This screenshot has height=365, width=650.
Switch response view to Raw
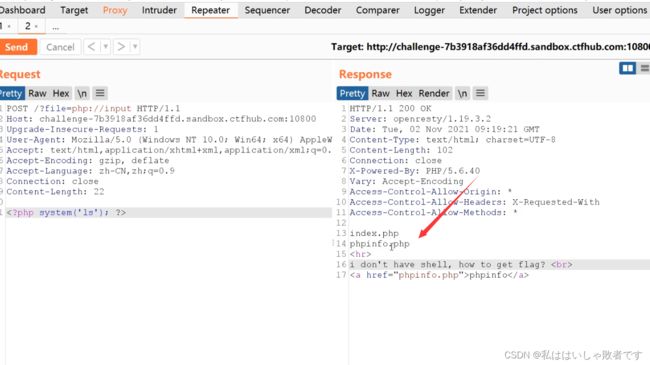(381, 93)
